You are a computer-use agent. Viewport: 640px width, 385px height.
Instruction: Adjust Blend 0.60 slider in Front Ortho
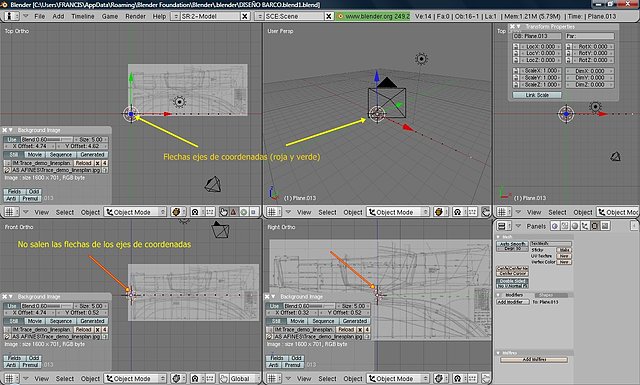tap(47, 306)
